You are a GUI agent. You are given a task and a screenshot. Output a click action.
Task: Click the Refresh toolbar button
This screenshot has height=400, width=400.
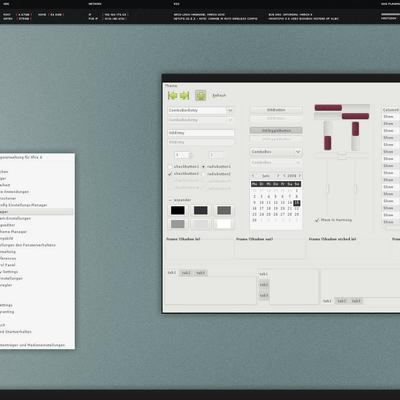click(x=219, y=95)
